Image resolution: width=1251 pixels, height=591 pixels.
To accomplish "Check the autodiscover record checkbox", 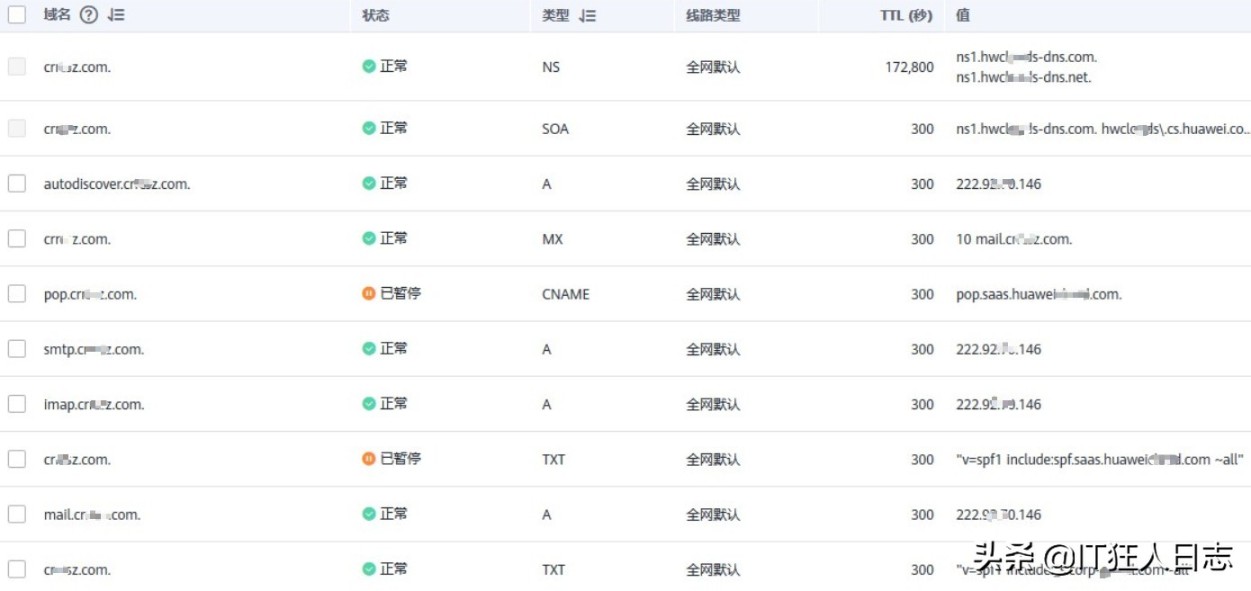I will click(x=17, y=184).
